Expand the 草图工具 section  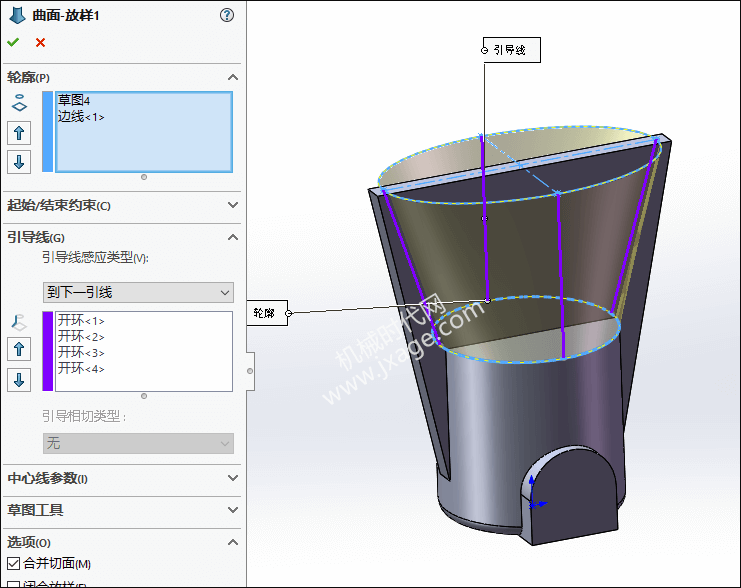pyautogui.click(x=232, y=510)
